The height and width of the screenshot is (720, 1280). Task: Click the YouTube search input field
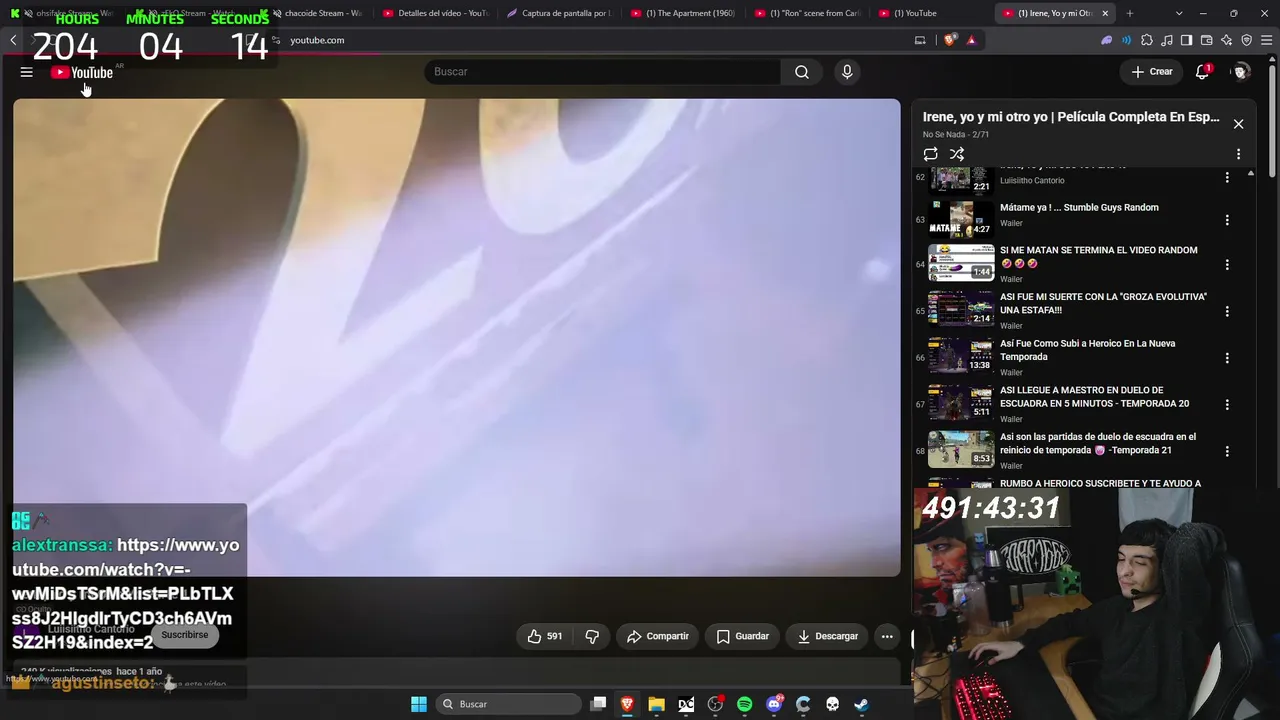603,72
